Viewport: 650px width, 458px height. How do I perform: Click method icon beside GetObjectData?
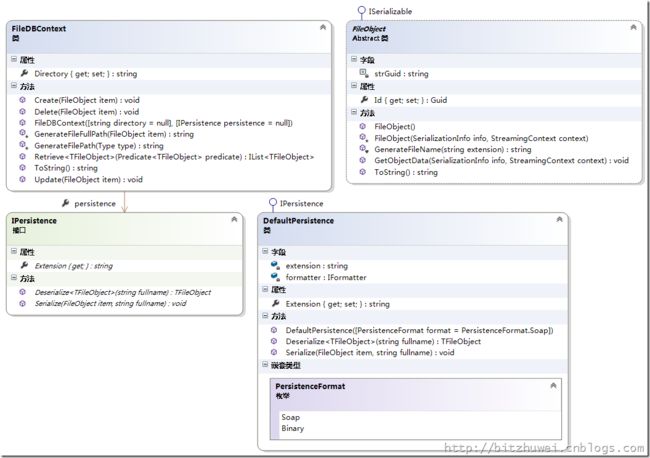tap(363, 160)
